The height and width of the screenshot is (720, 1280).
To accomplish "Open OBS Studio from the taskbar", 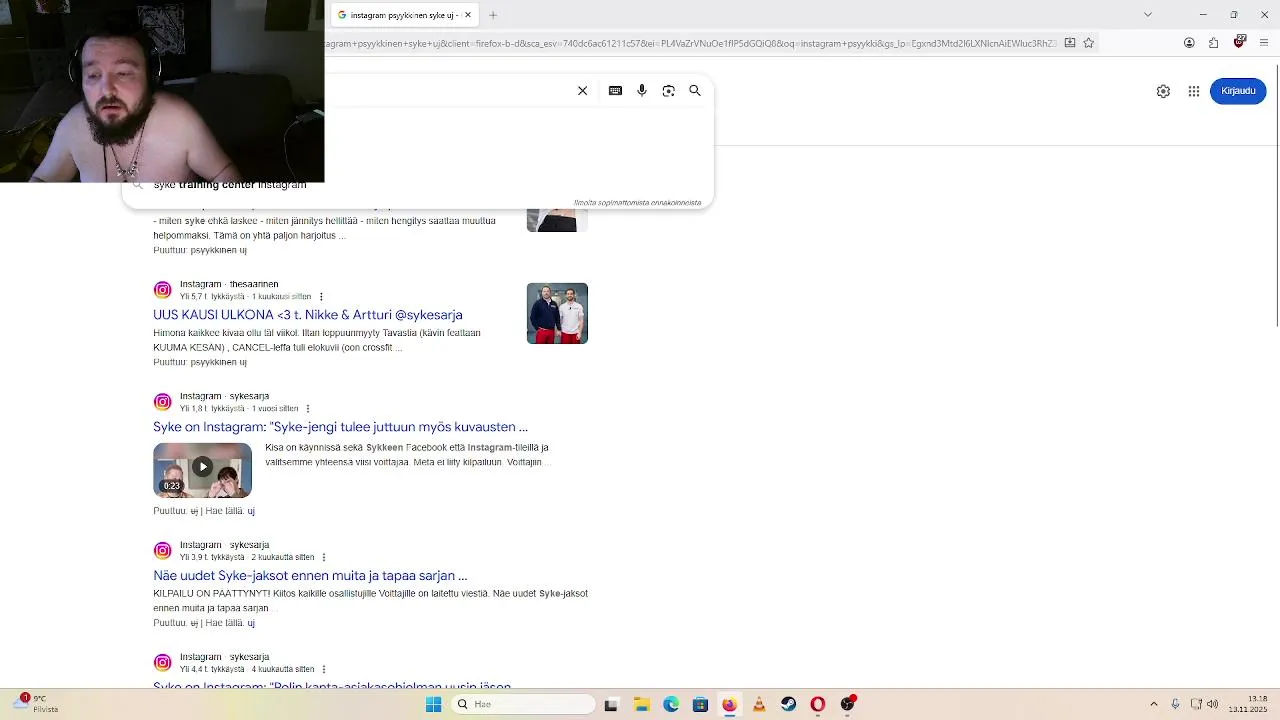I will 848,704.
